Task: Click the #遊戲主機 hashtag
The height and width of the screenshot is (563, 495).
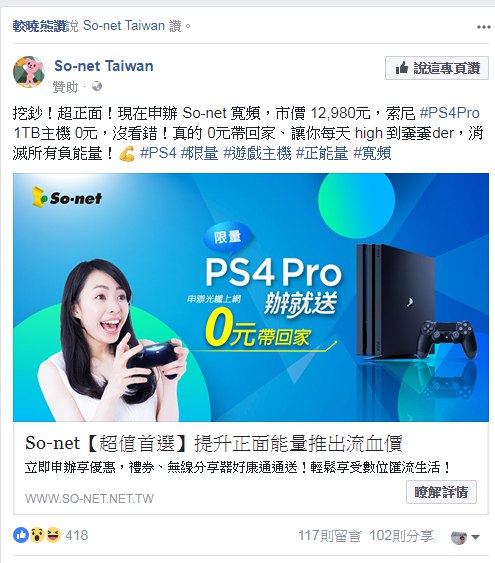Action: [257, 154]
